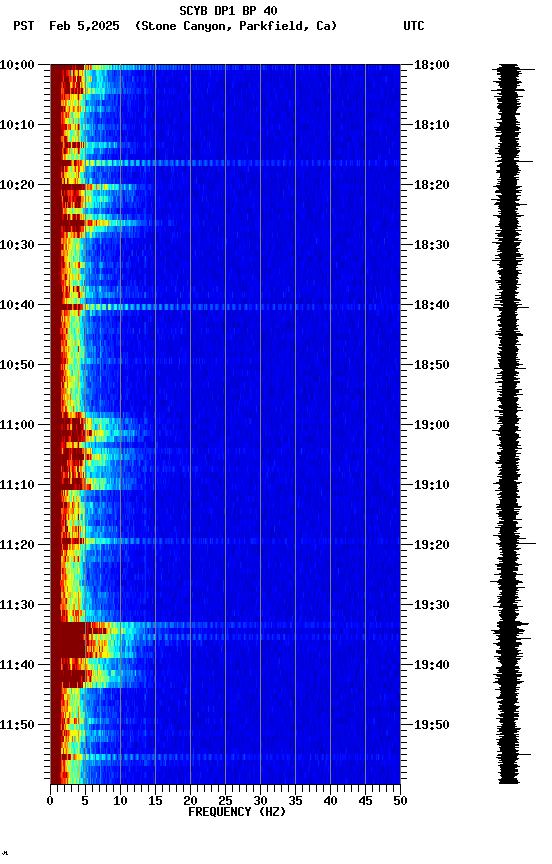Click the '11:30' PST time label
Screen dimensions: 552x864
(x=17, y=605)
